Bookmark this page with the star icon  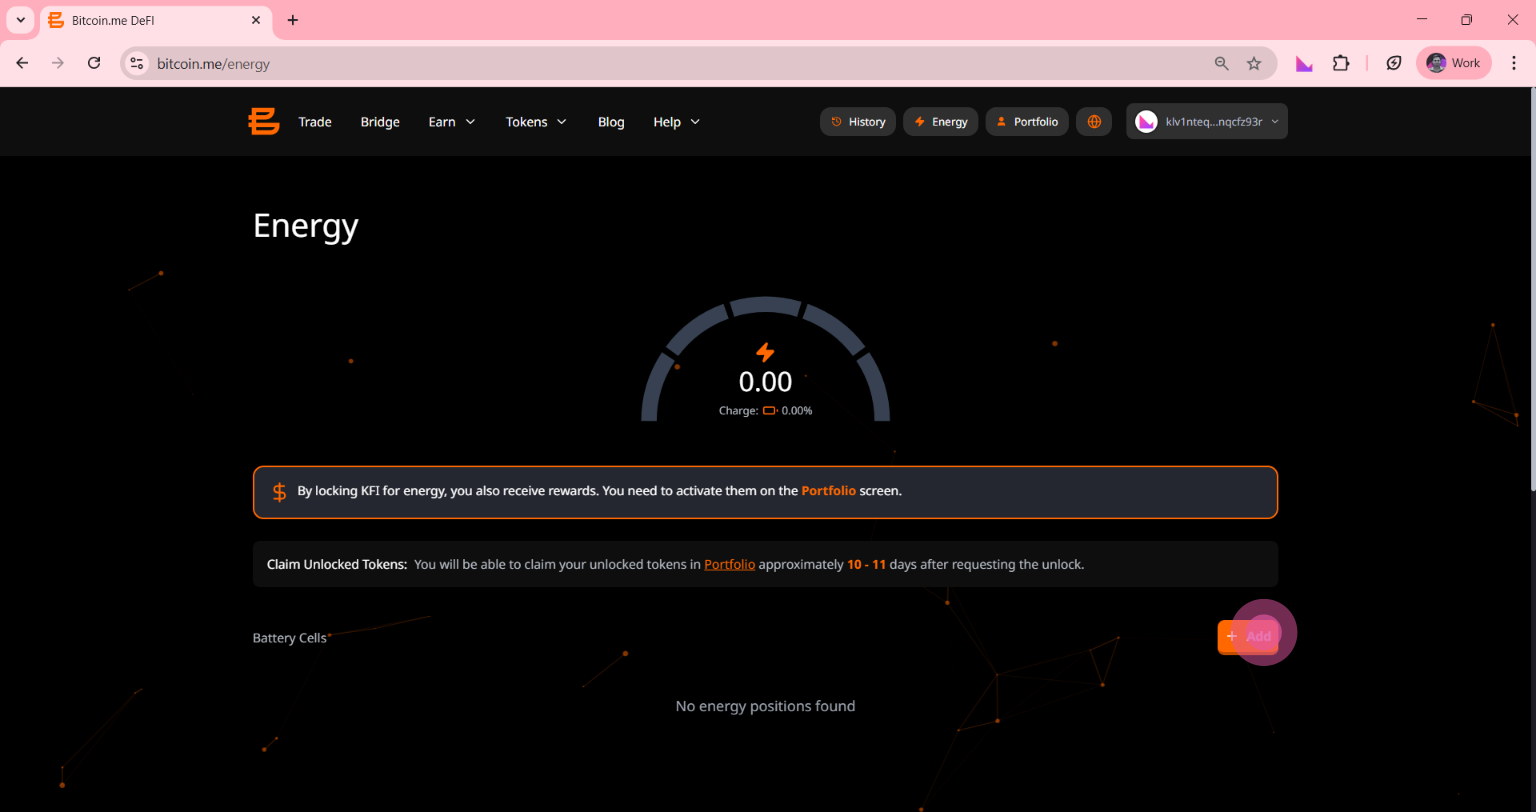click(x=1254, y=63)
